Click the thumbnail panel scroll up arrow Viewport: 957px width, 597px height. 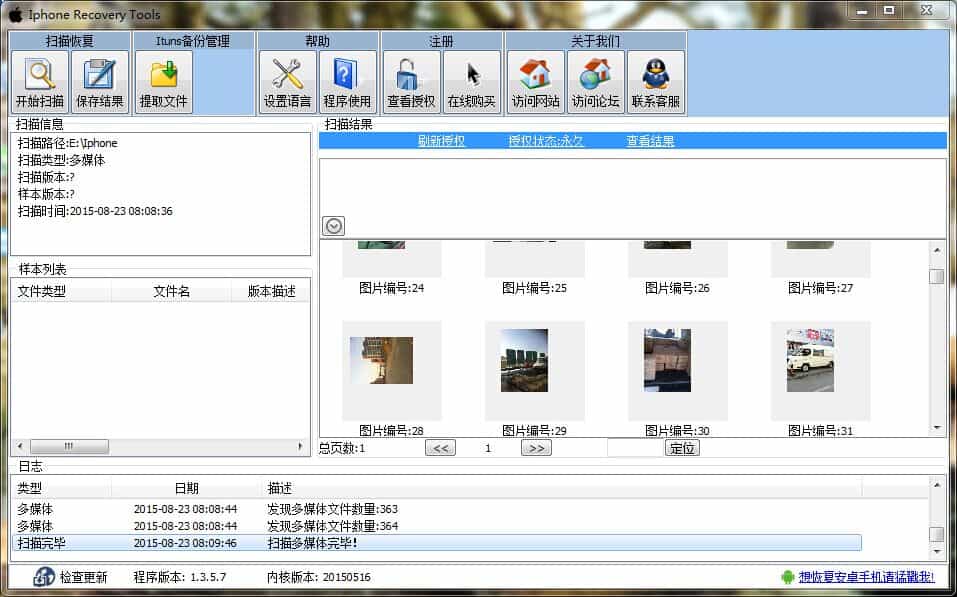point(937,250)
